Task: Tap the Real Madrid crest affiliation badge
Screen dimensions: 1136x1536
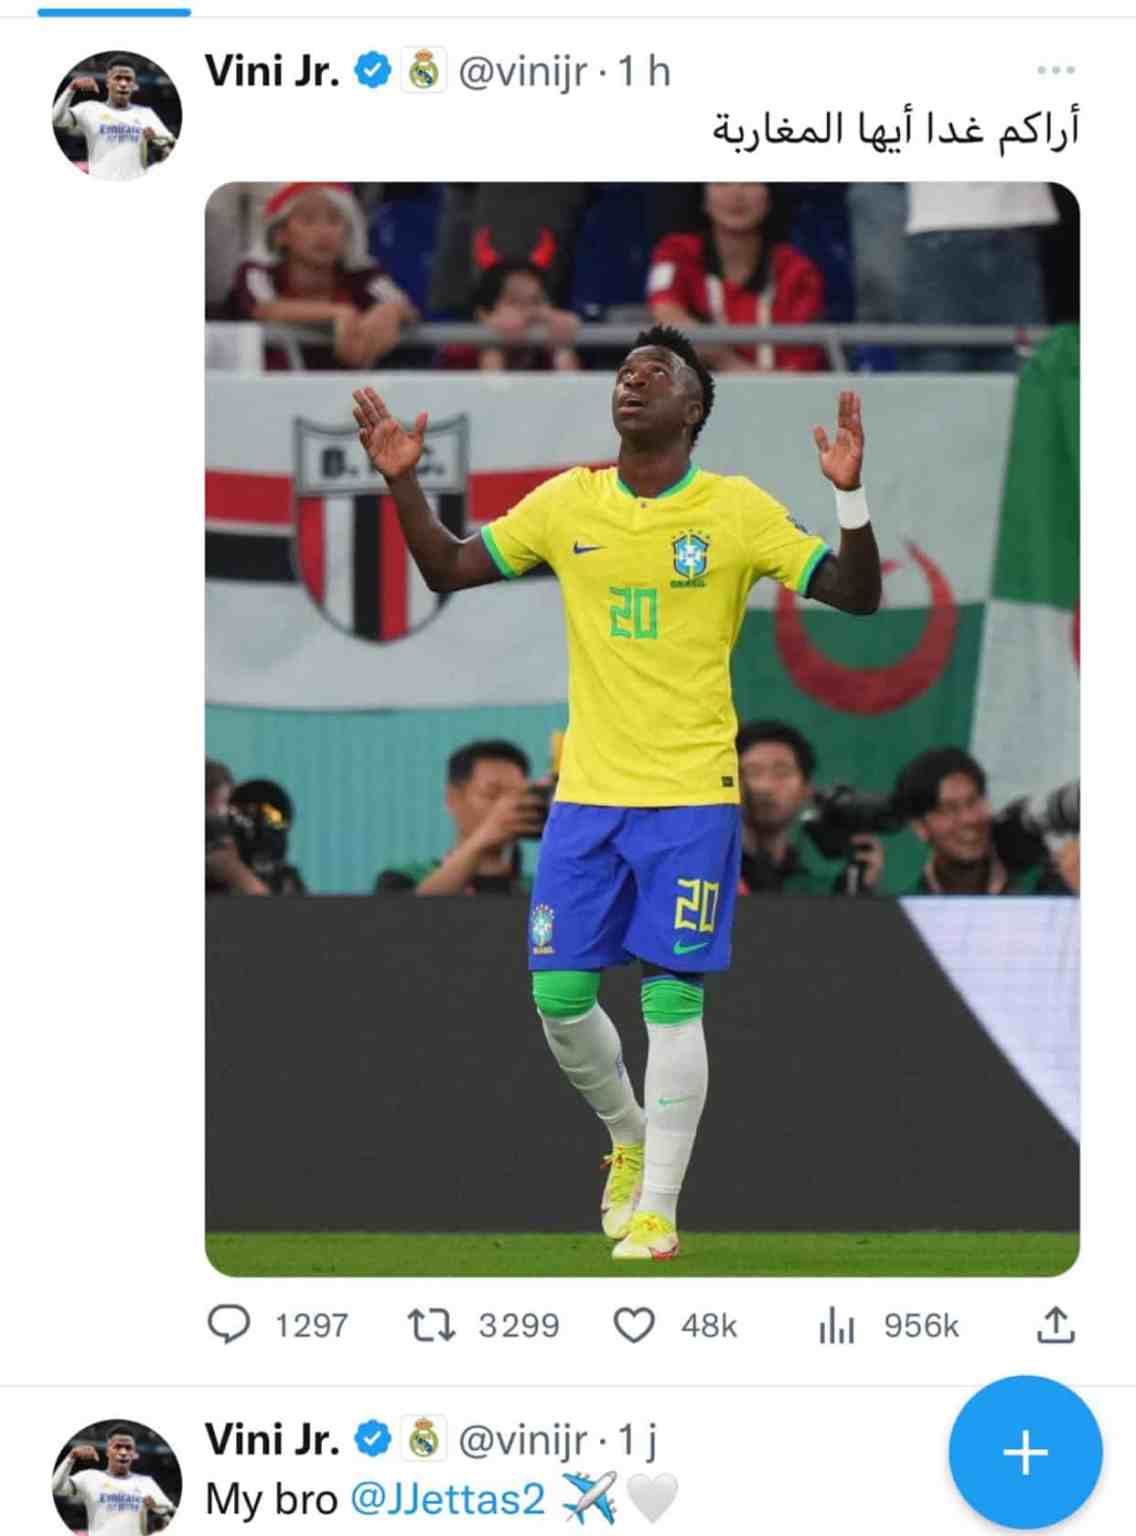Action: click(424, 71)
